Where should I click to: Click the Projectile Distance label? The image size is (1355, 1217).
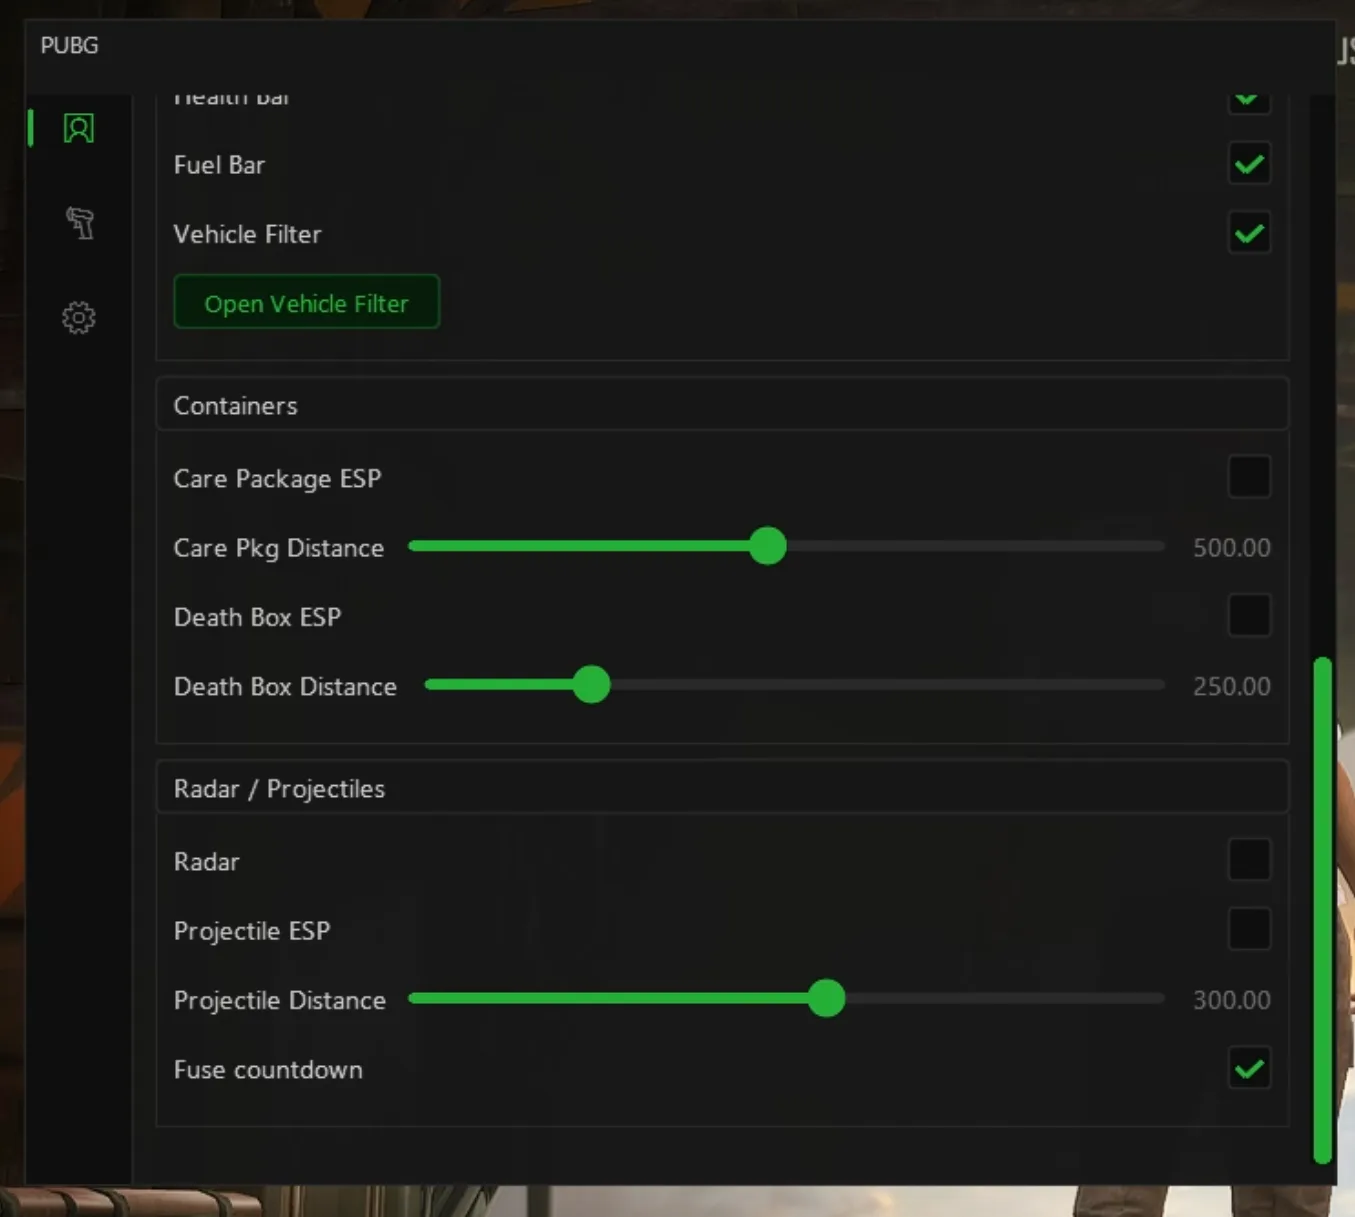279,1000
